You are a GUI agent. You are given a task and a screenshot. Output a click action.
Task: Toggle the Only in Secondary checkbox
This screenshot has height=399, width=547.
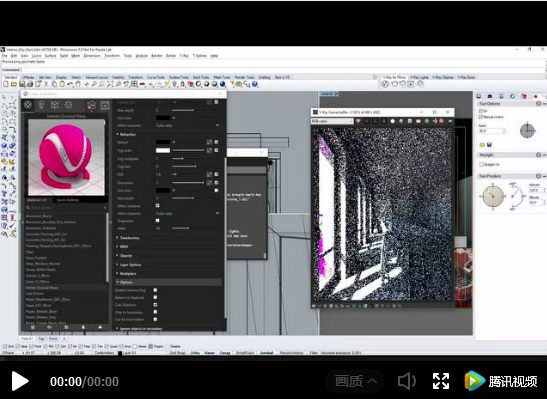(155, 312)
